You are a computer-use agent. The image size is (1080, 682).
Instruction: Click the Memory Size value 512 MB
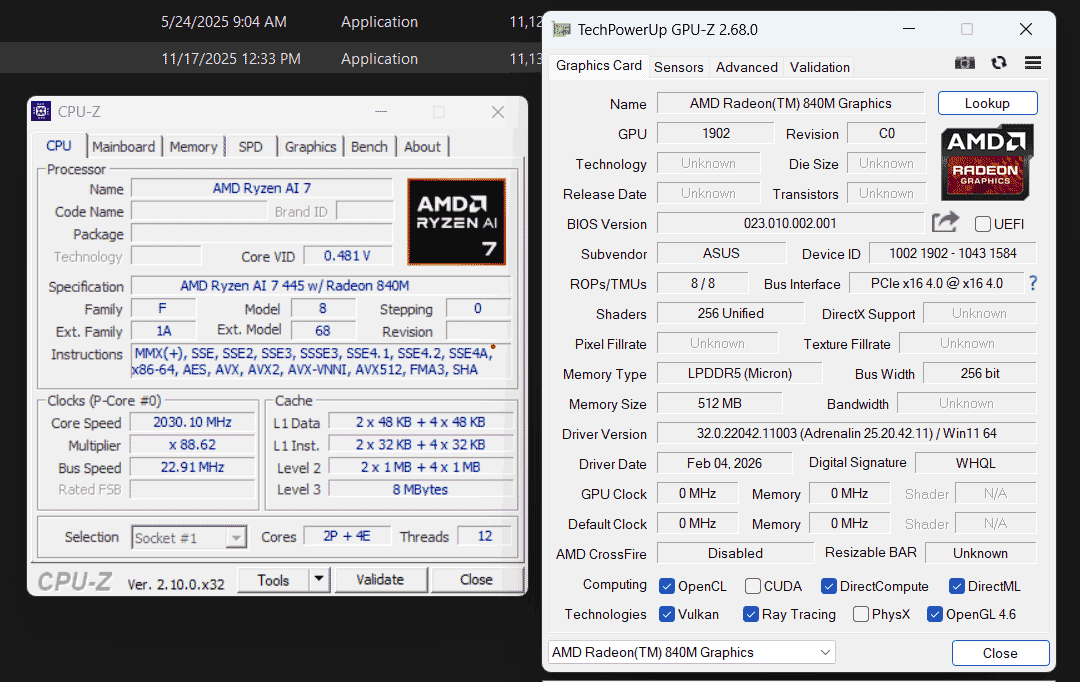coord(720,403)
